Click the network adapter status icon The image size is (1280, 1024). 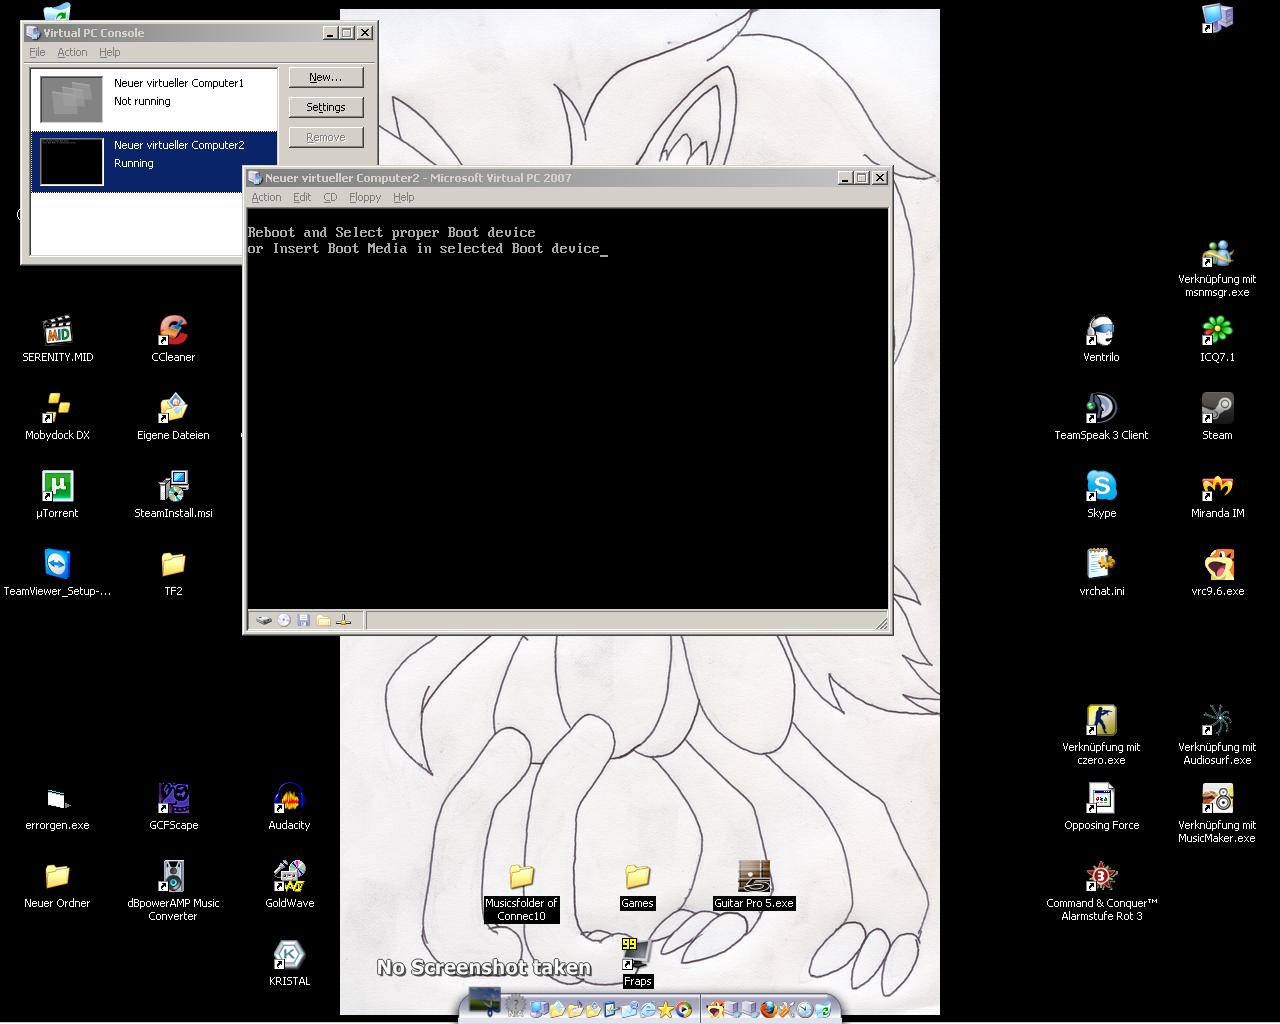pyautogui.click(x=344, y=621)
